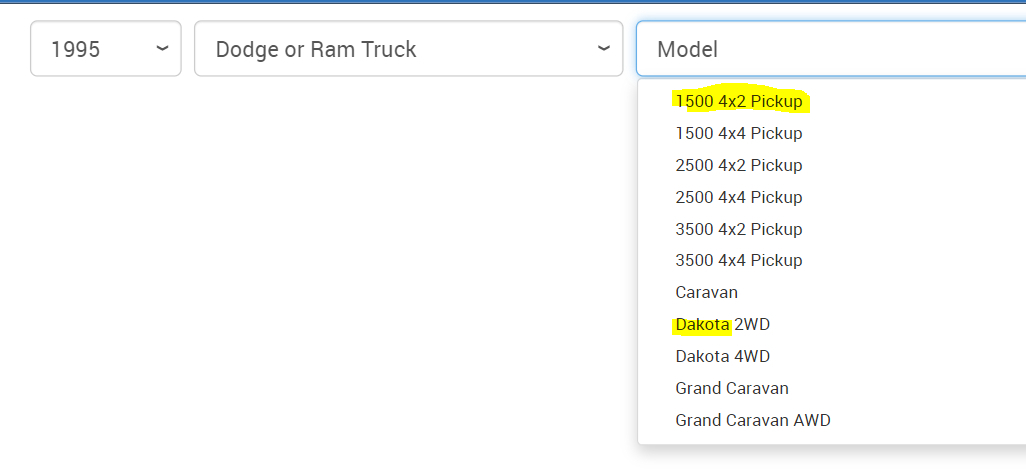Click the 1995 year selector box

point(105,48)
